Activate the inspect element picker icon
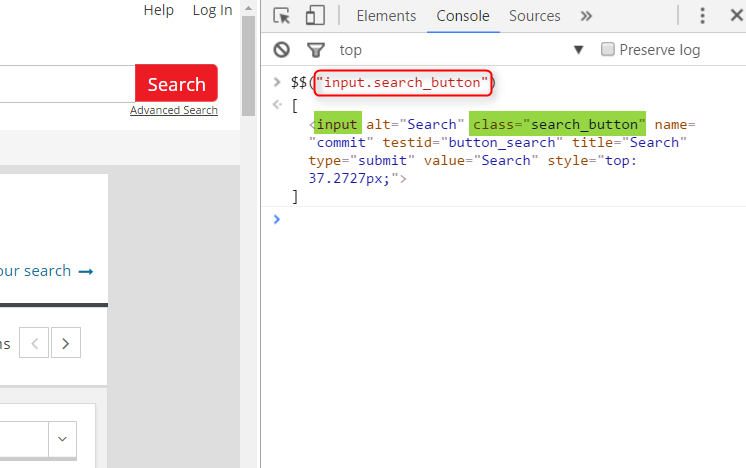This screenshot has height=468, width=746. [x=282, y=16]
